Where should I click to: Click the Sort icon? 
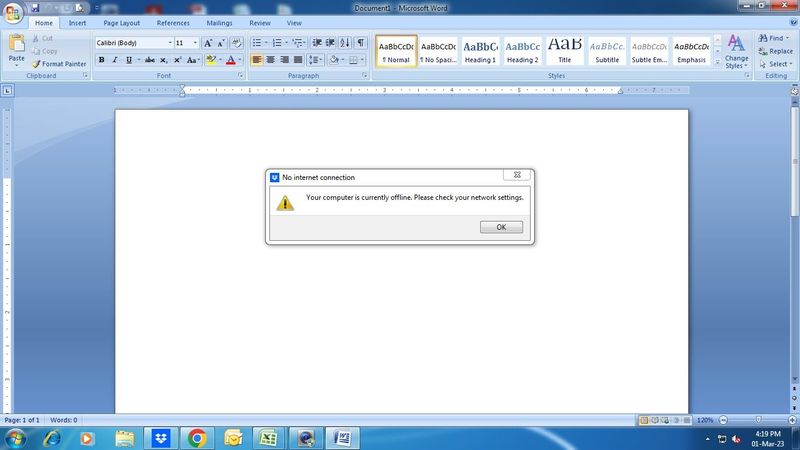click(345, 42)
